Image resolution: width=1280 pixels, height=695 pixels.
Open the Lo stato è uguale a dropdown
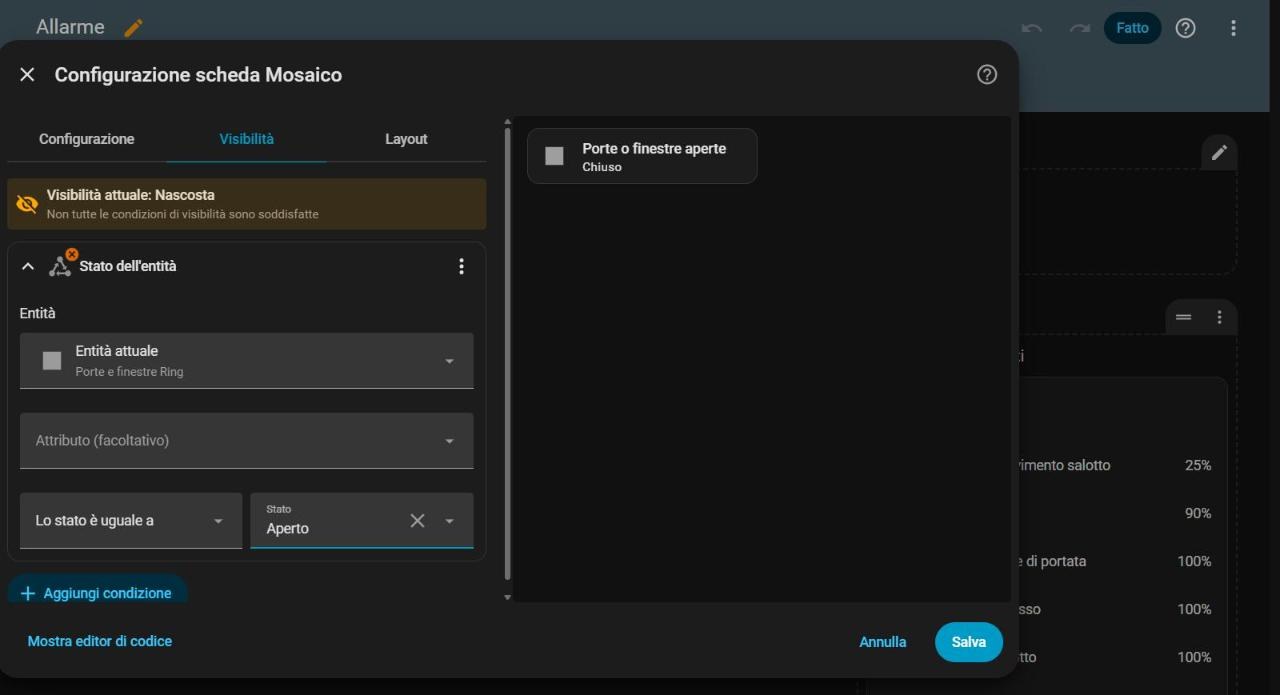[131, 520]
